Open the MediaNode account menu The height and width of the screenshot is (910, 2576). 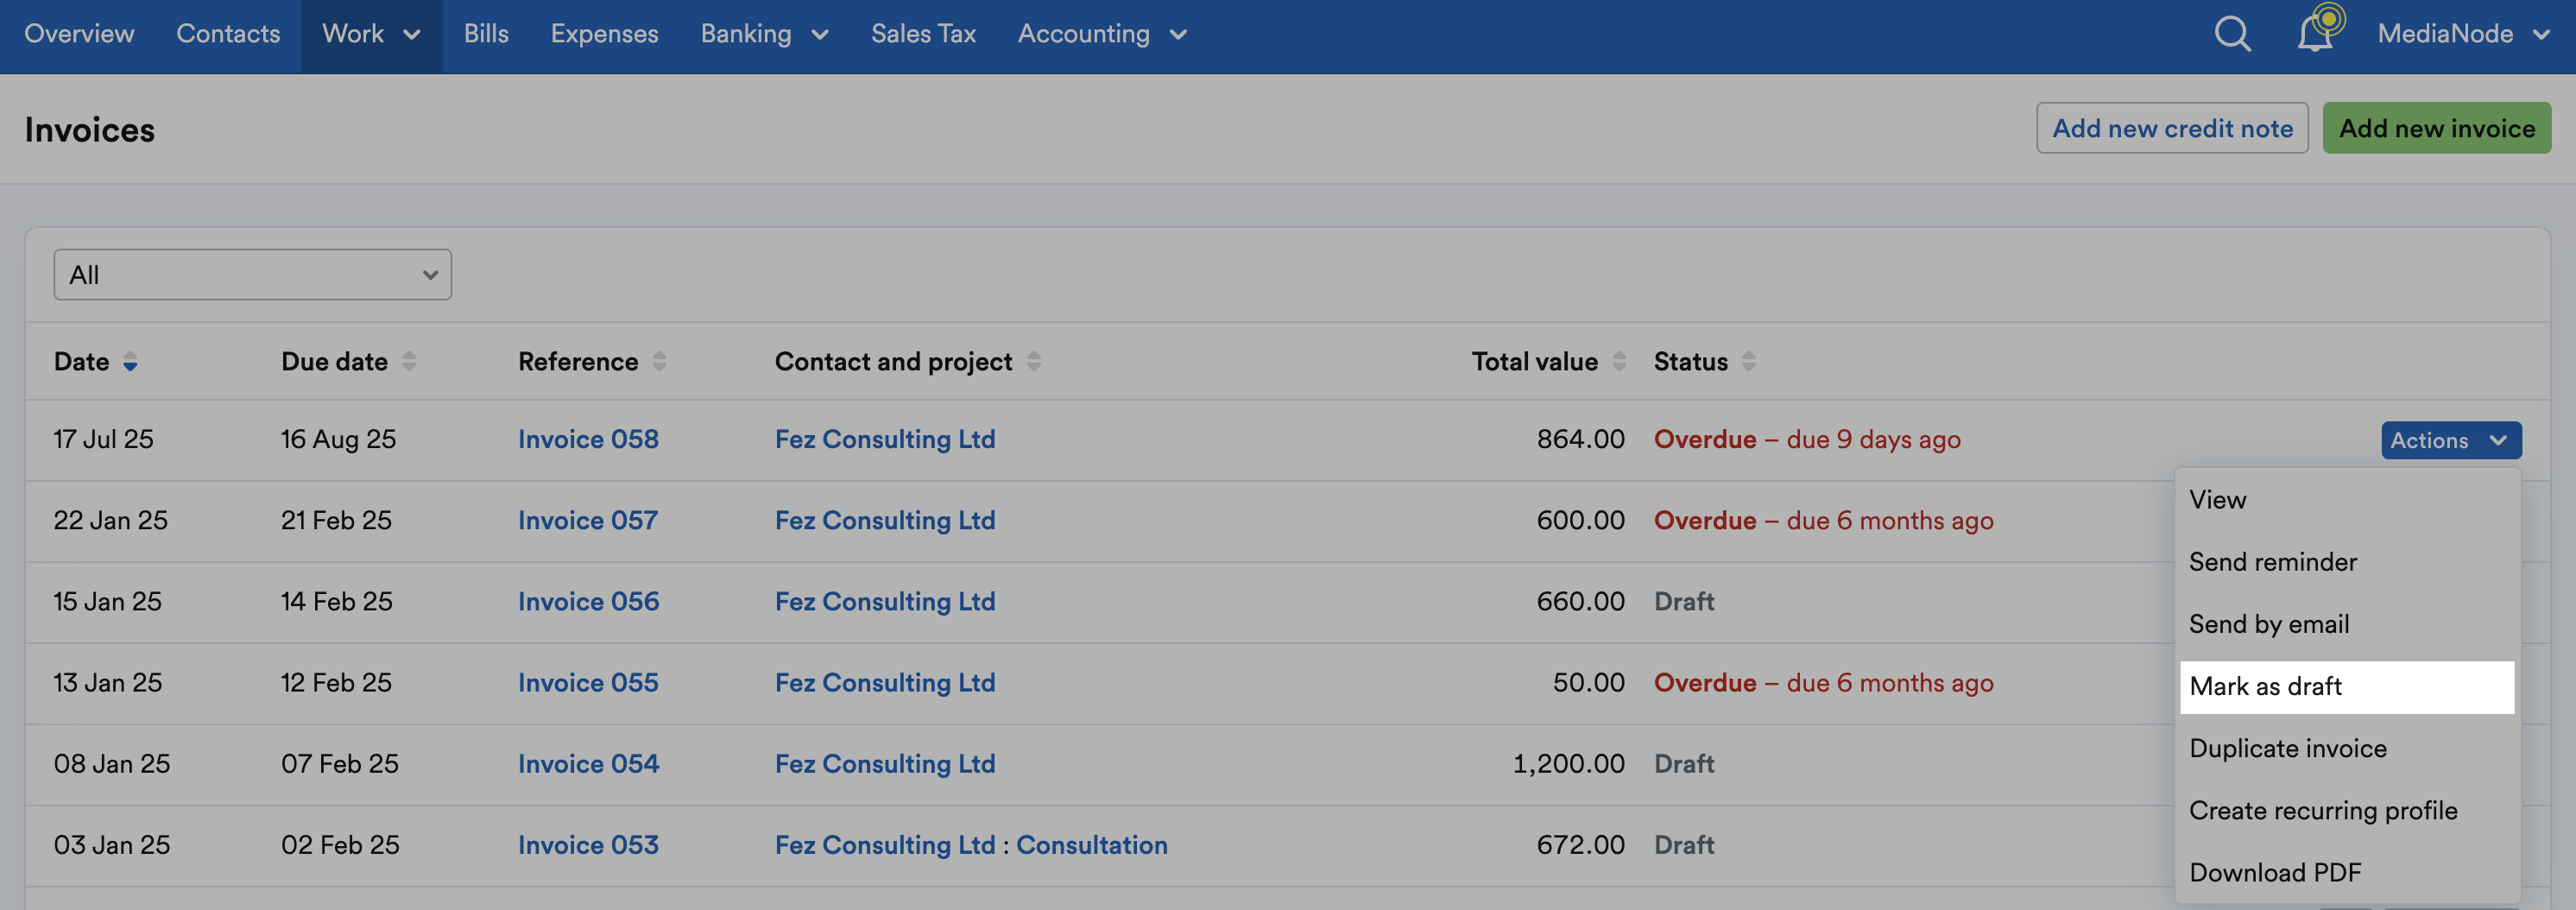2463,35
